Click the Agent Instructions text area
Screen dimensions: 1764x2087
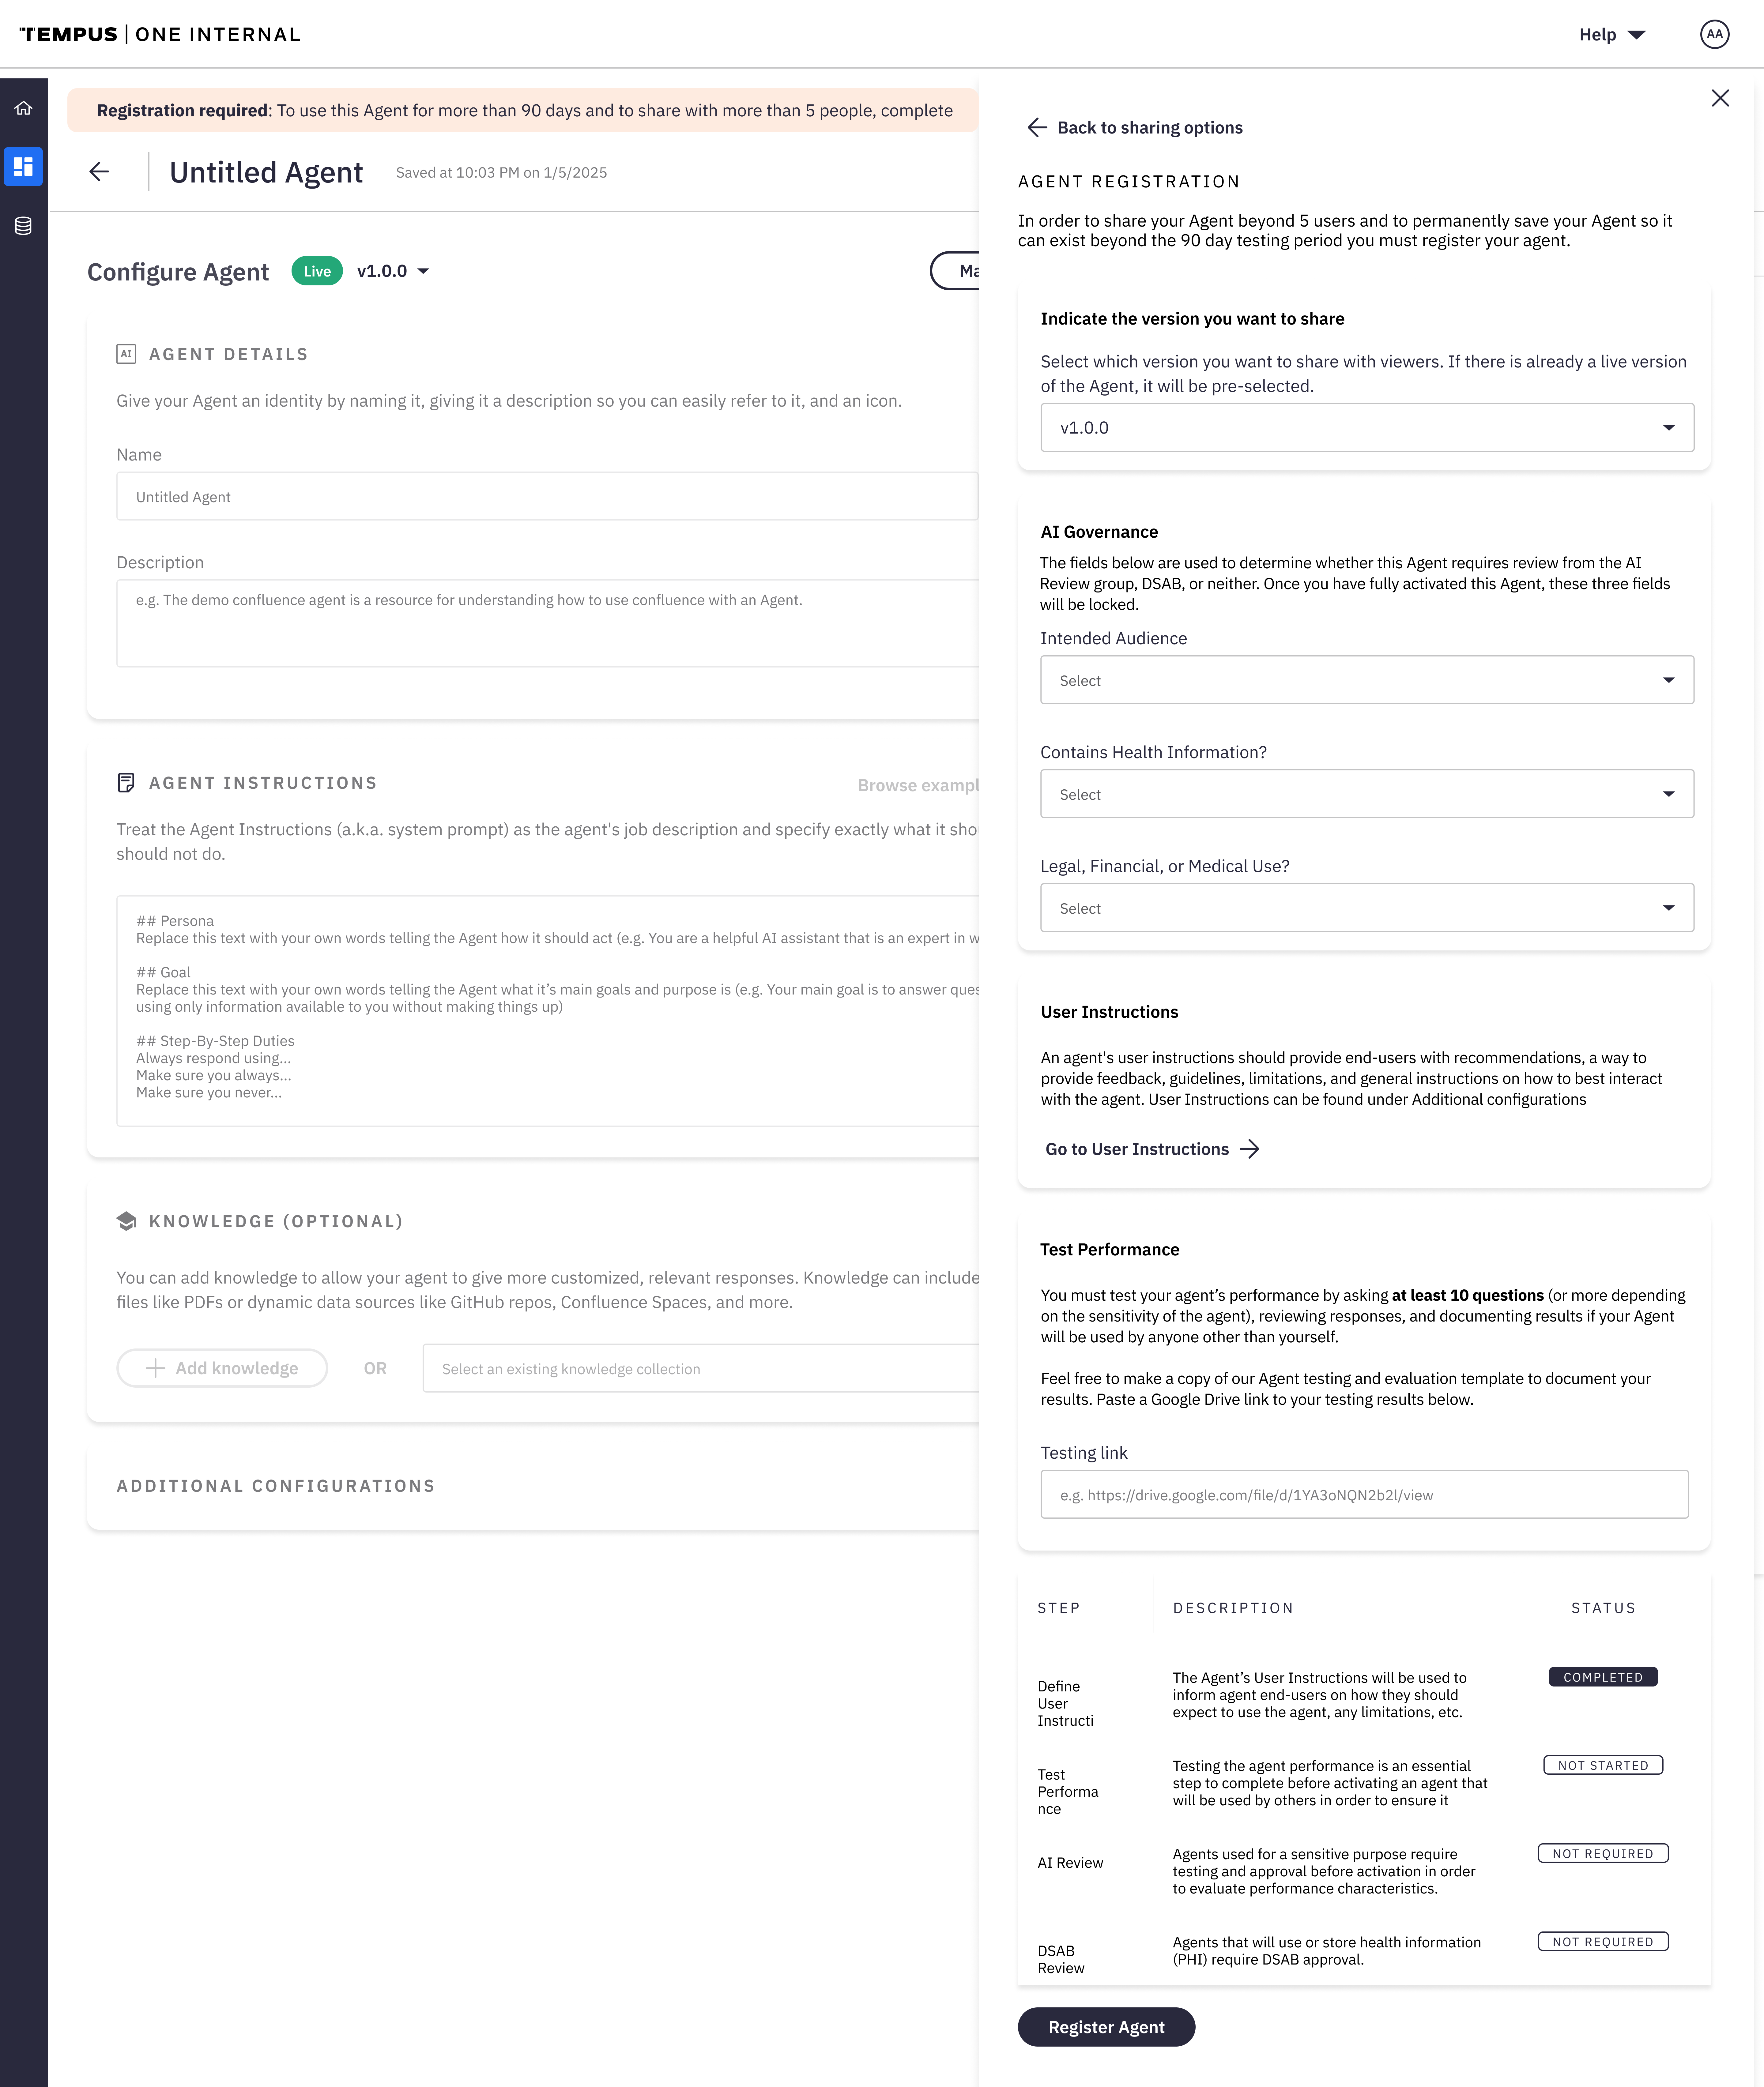547,1011
